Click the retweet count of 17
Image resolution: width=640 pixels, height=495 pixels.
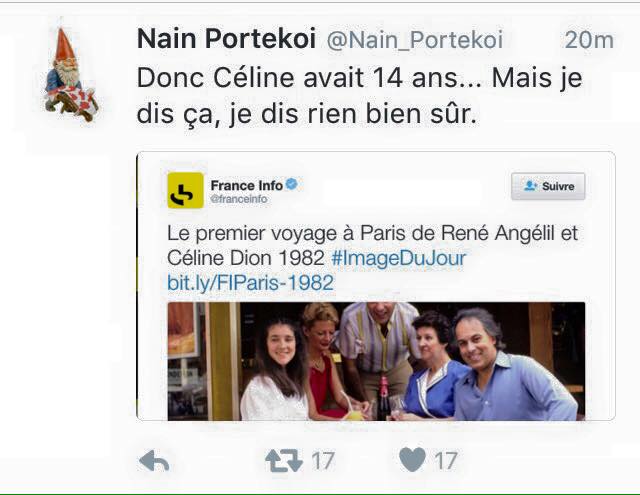point(322,460)
